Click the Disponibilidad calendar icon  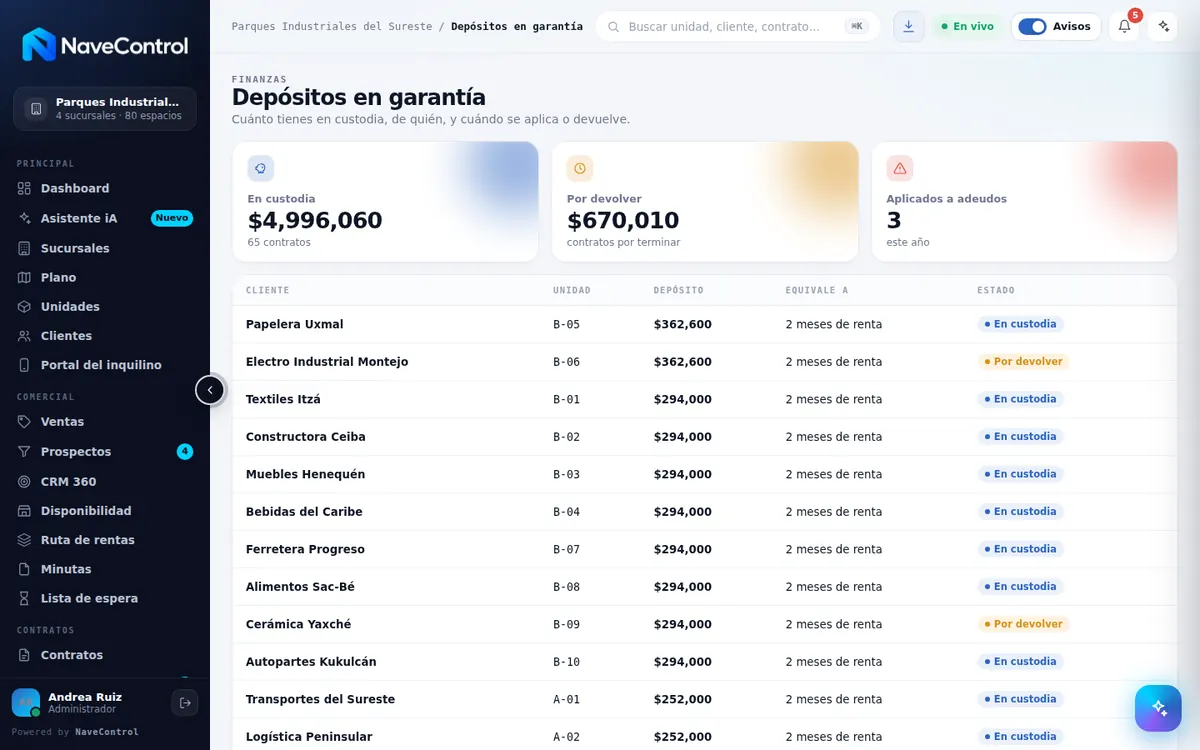[x=25, y=511]
